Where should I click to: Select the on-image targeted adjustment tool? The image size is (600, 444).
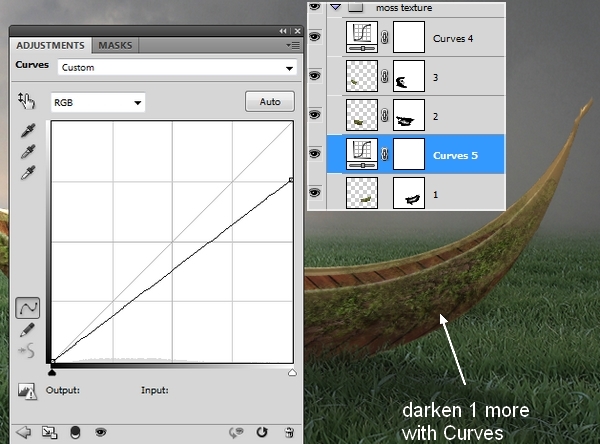tap(26, 101)
